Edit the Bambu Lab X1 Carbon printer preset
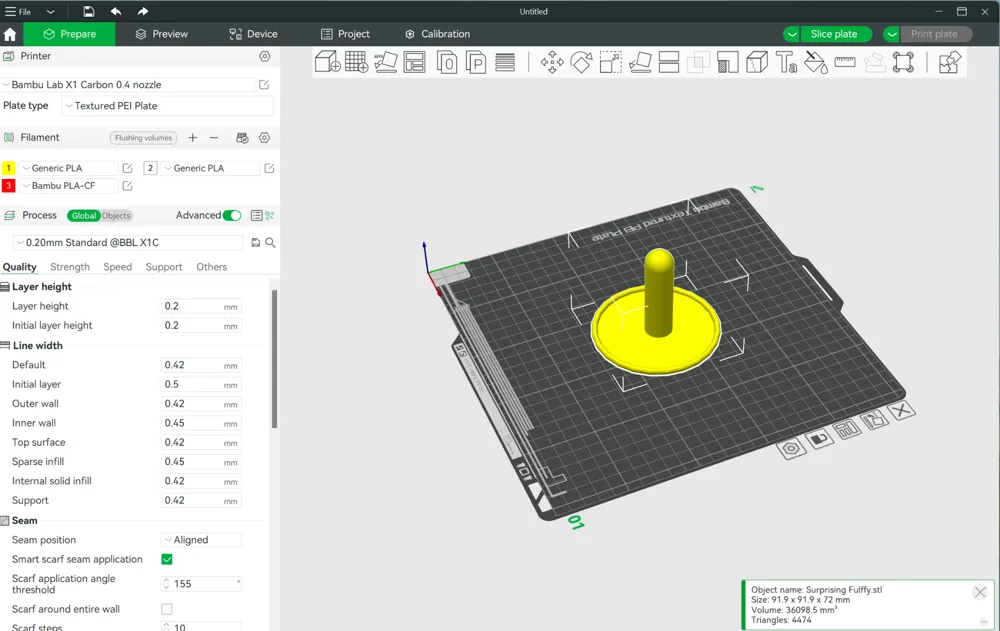The height and width of the screenshot is (631, 1000). click(x=264, y=84)
